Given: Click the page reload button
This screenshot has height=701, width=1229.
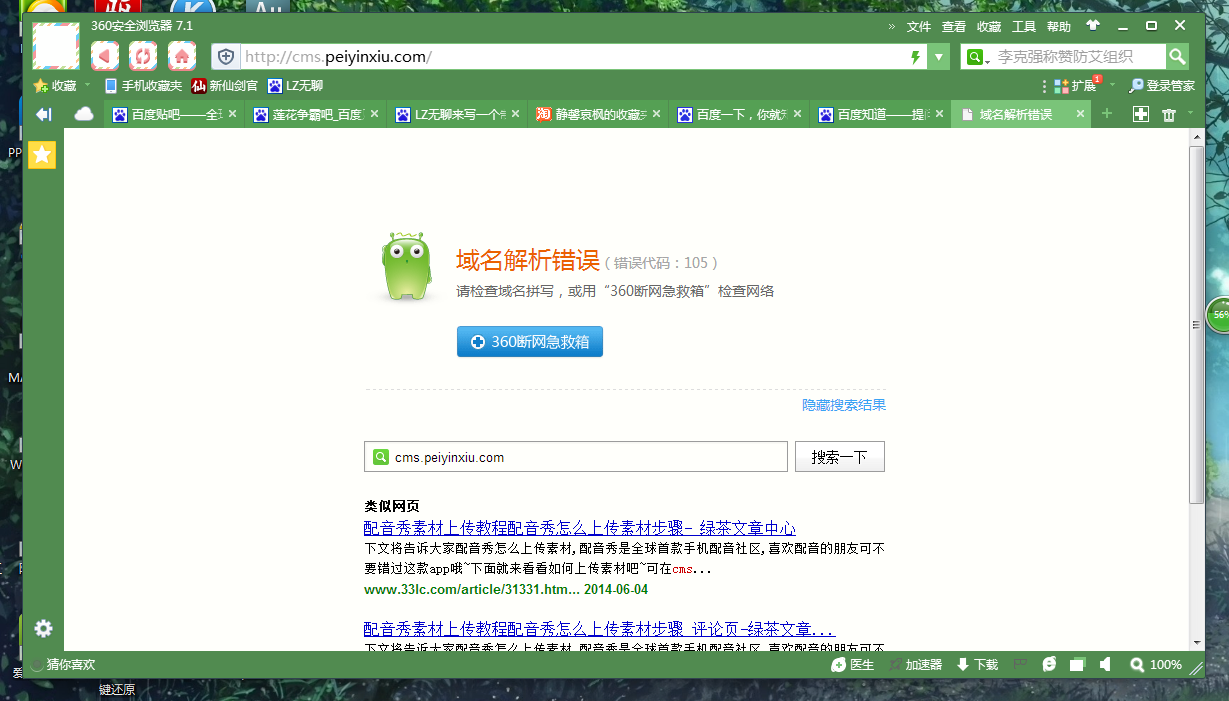Looking at the screenshot, I should 143,56.
